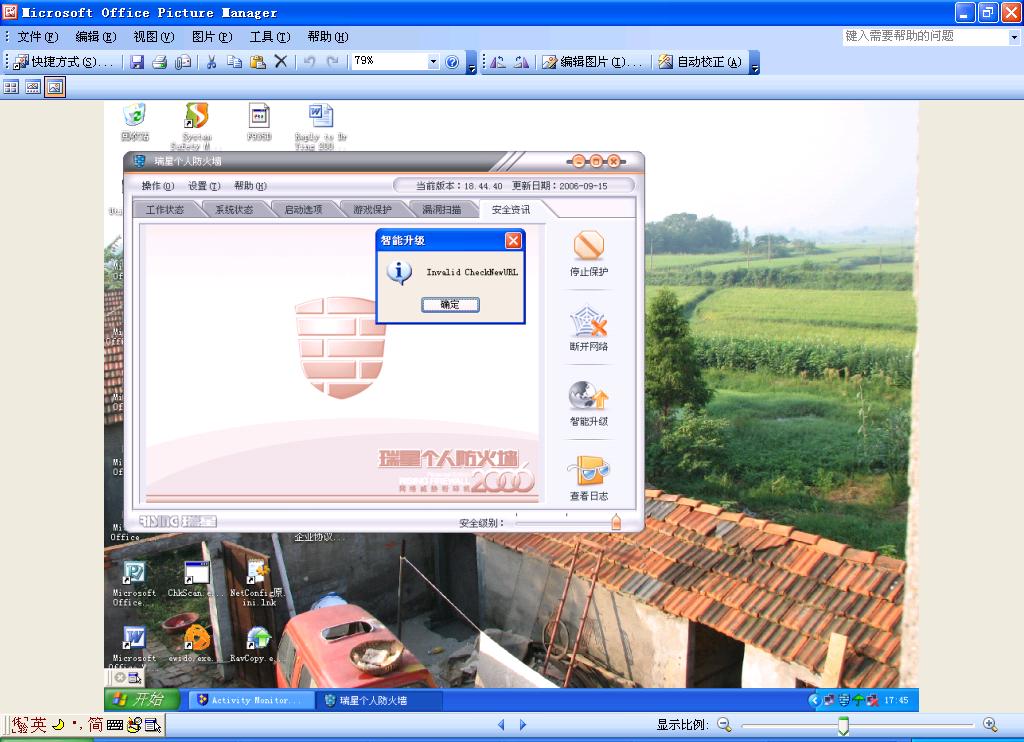Expand the zoom percentage dropdown arrow
The height and width of the screenshot is (742, 1024).
[x=433, y=62]
